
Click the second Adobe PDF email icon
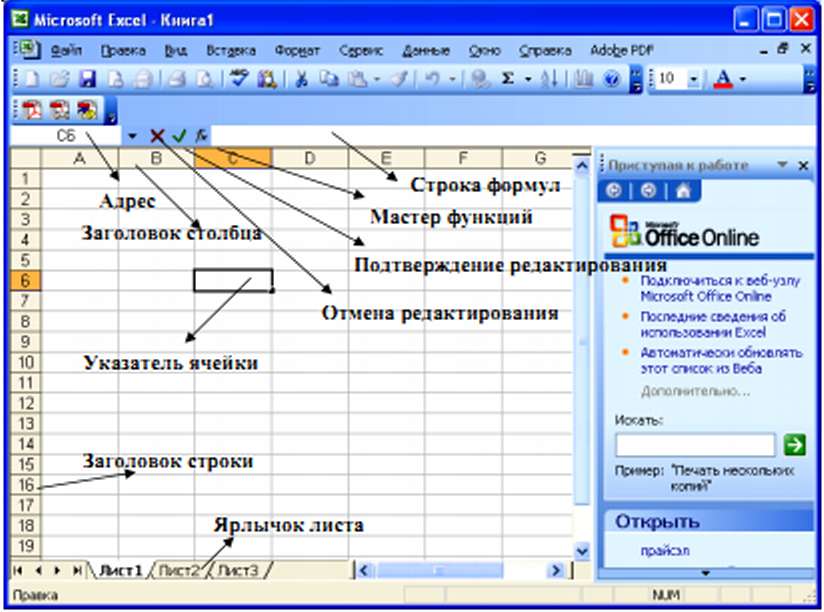pos(60,110)
